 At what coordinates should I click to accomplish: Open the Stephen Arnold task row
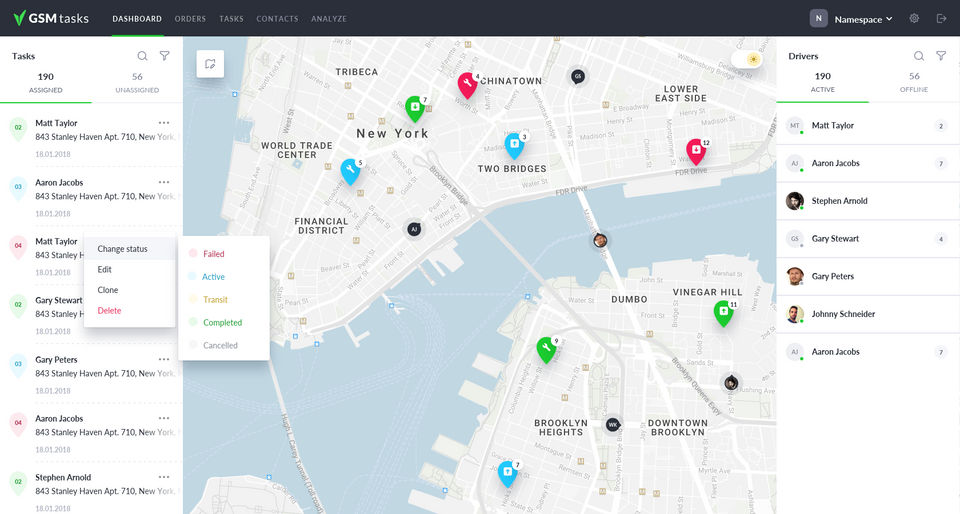[x=91, y=490]
